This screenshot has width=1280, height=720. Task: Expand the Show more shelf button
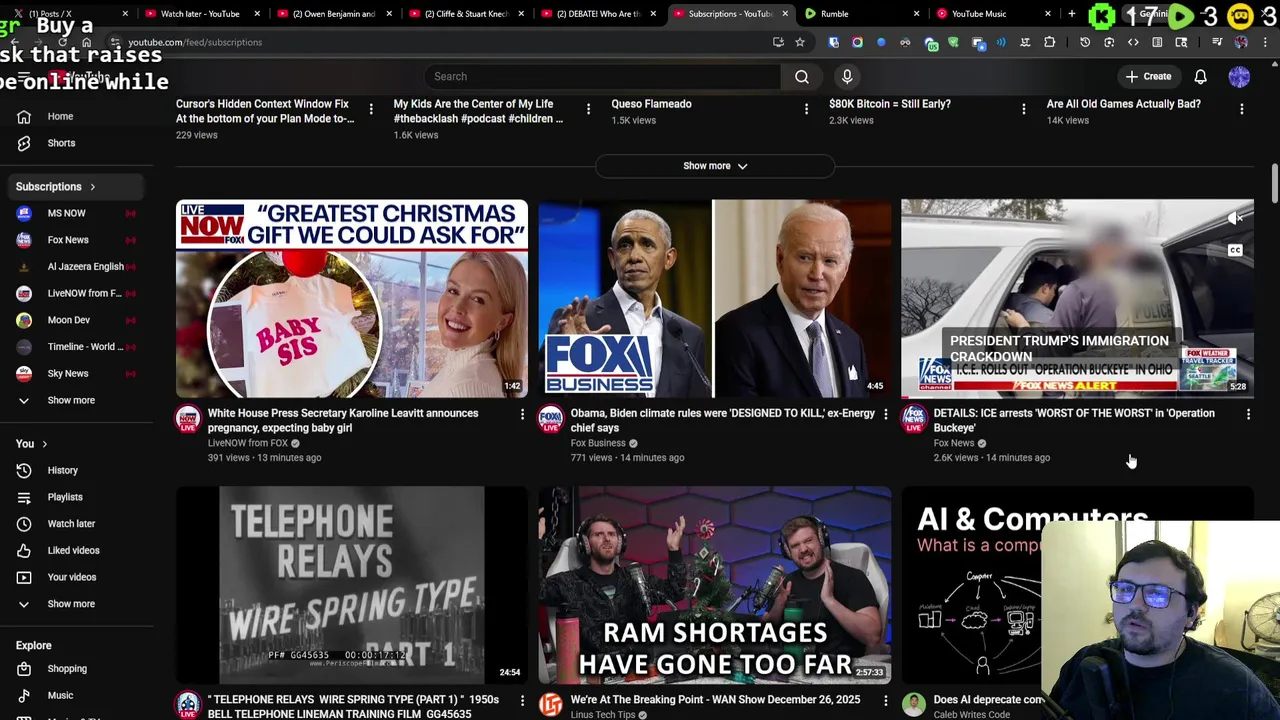coord(714,166)
